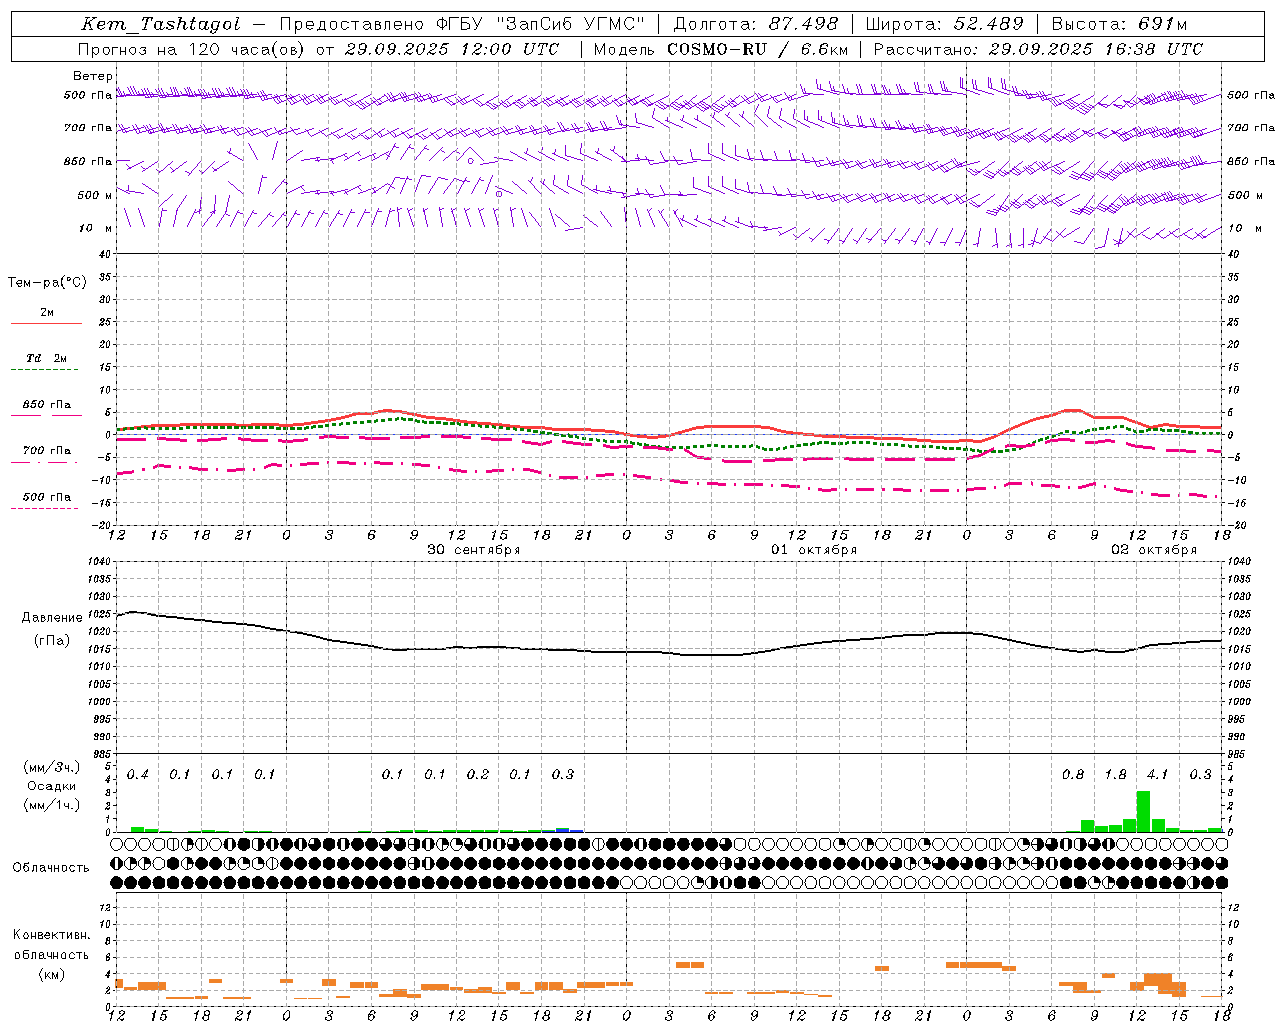This screenshot has height=1024, width=1280.
Task: Click the 30 сентября date label
Action: (x=474, y=550)
